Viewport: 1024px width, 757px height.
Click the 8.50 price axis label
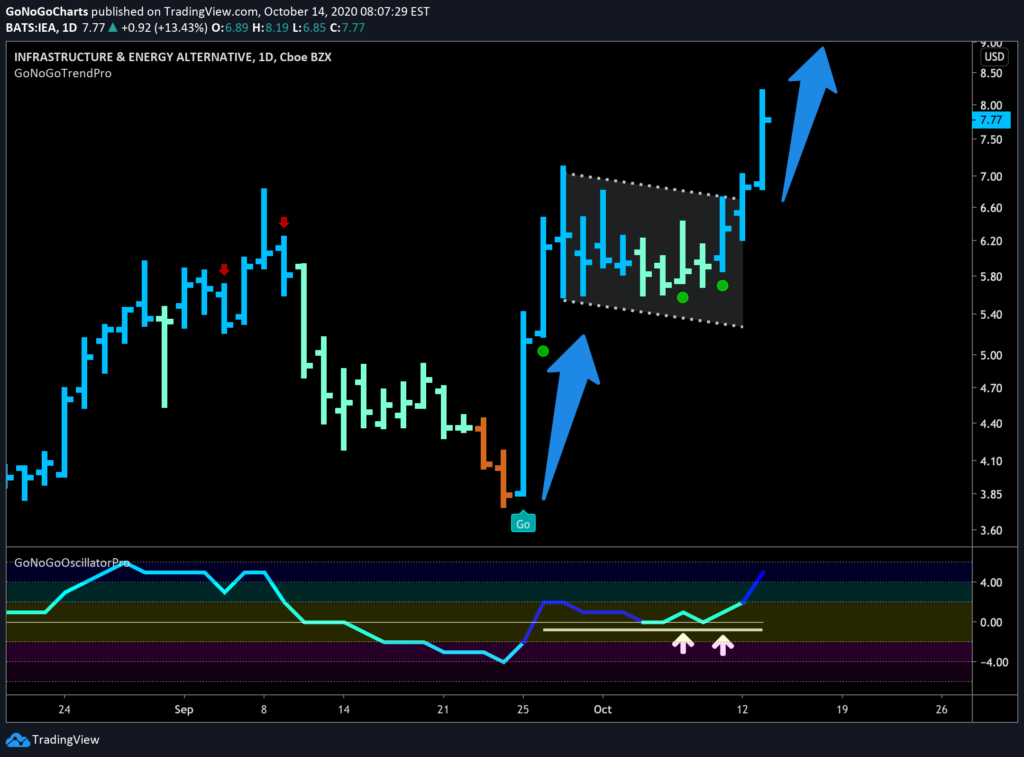coord(991,73)
